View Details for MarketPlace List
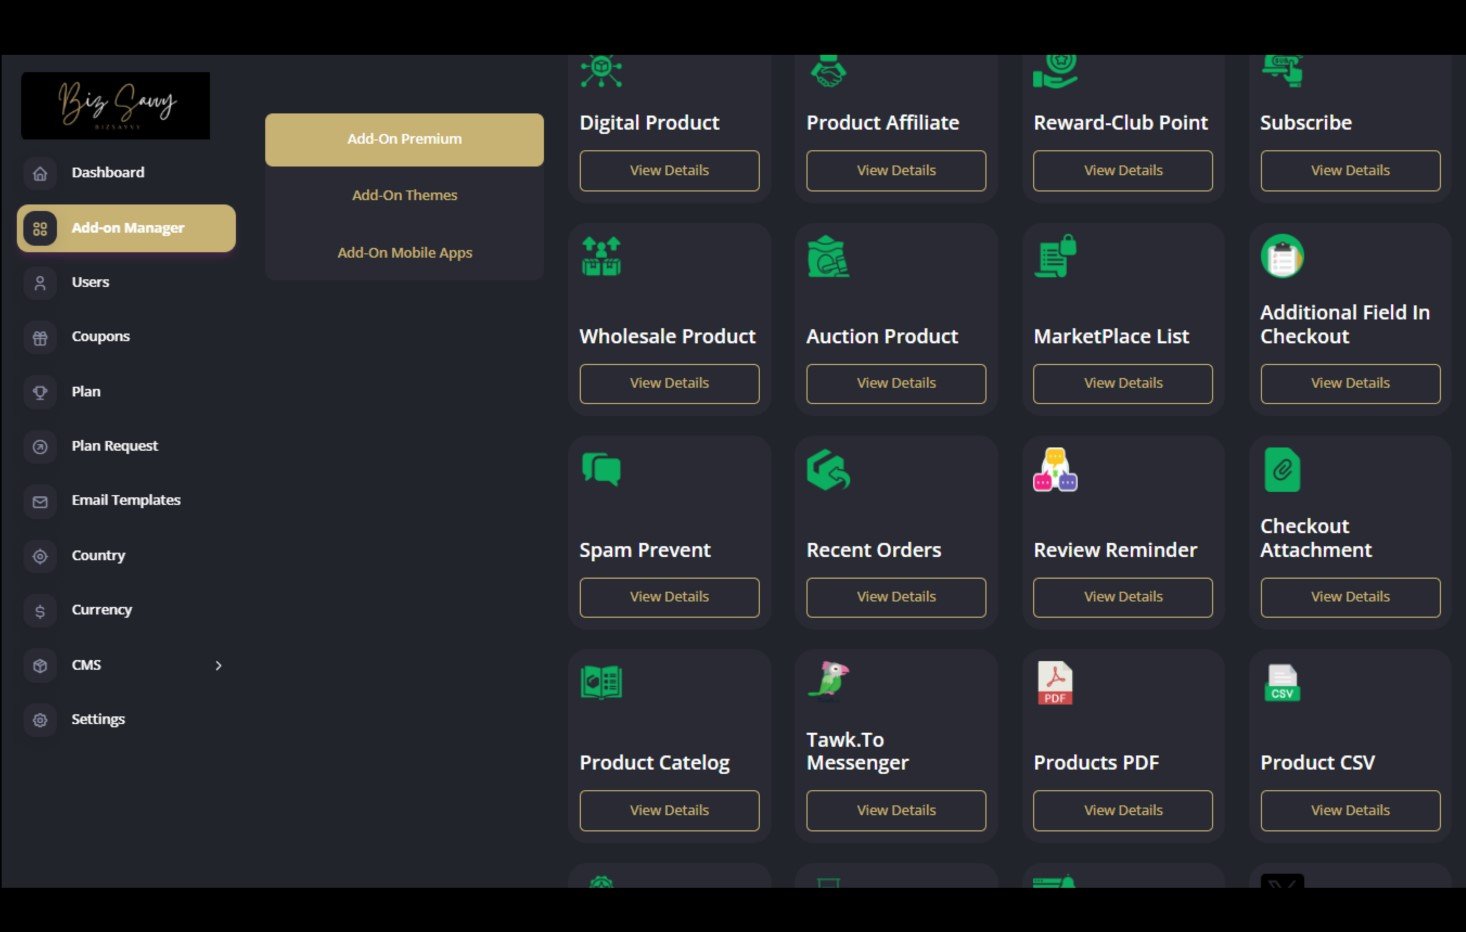This screenshot has width=1466, height=932. click(1123, 384)
